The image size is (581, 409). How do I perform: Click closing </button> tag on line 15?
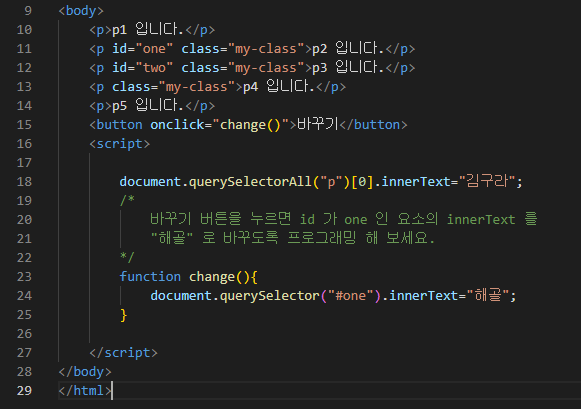click(373, 124)
